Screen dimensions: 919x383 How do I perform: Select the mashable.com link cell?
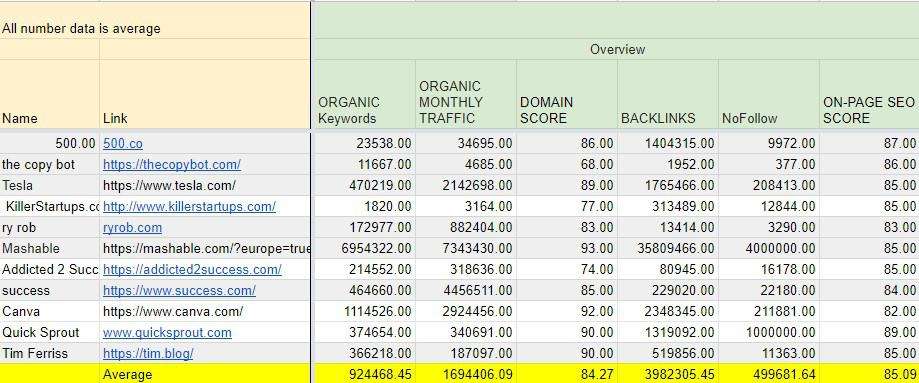[x=205, y=249]
